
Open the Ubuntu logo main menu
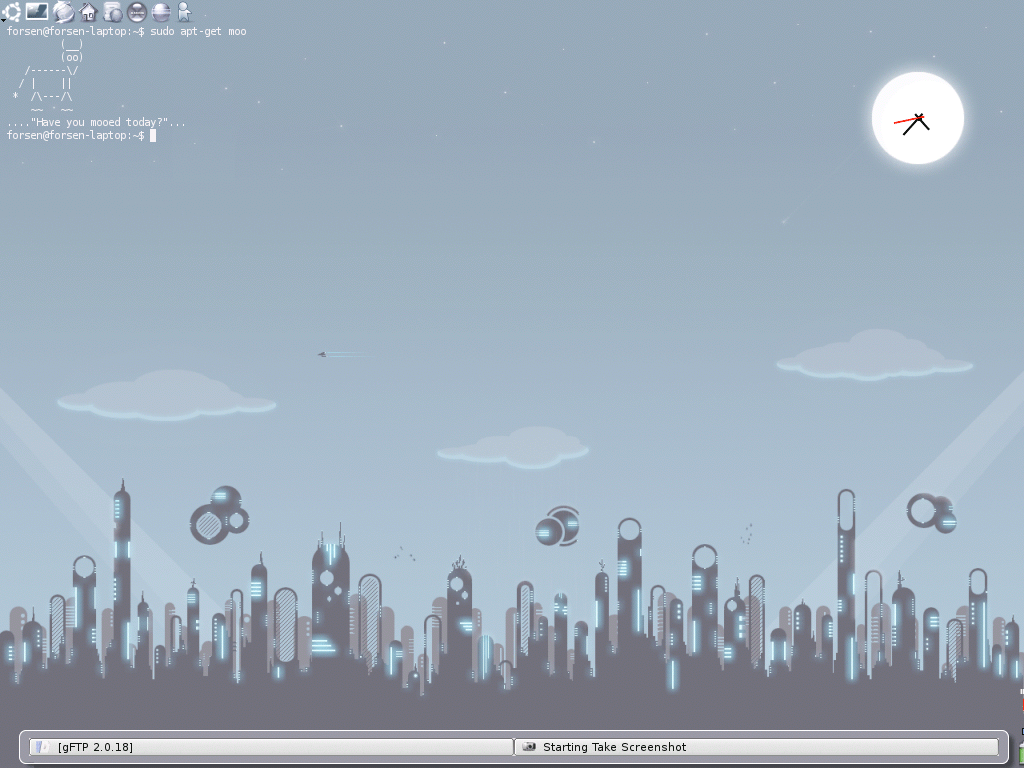tap(12, 12)
